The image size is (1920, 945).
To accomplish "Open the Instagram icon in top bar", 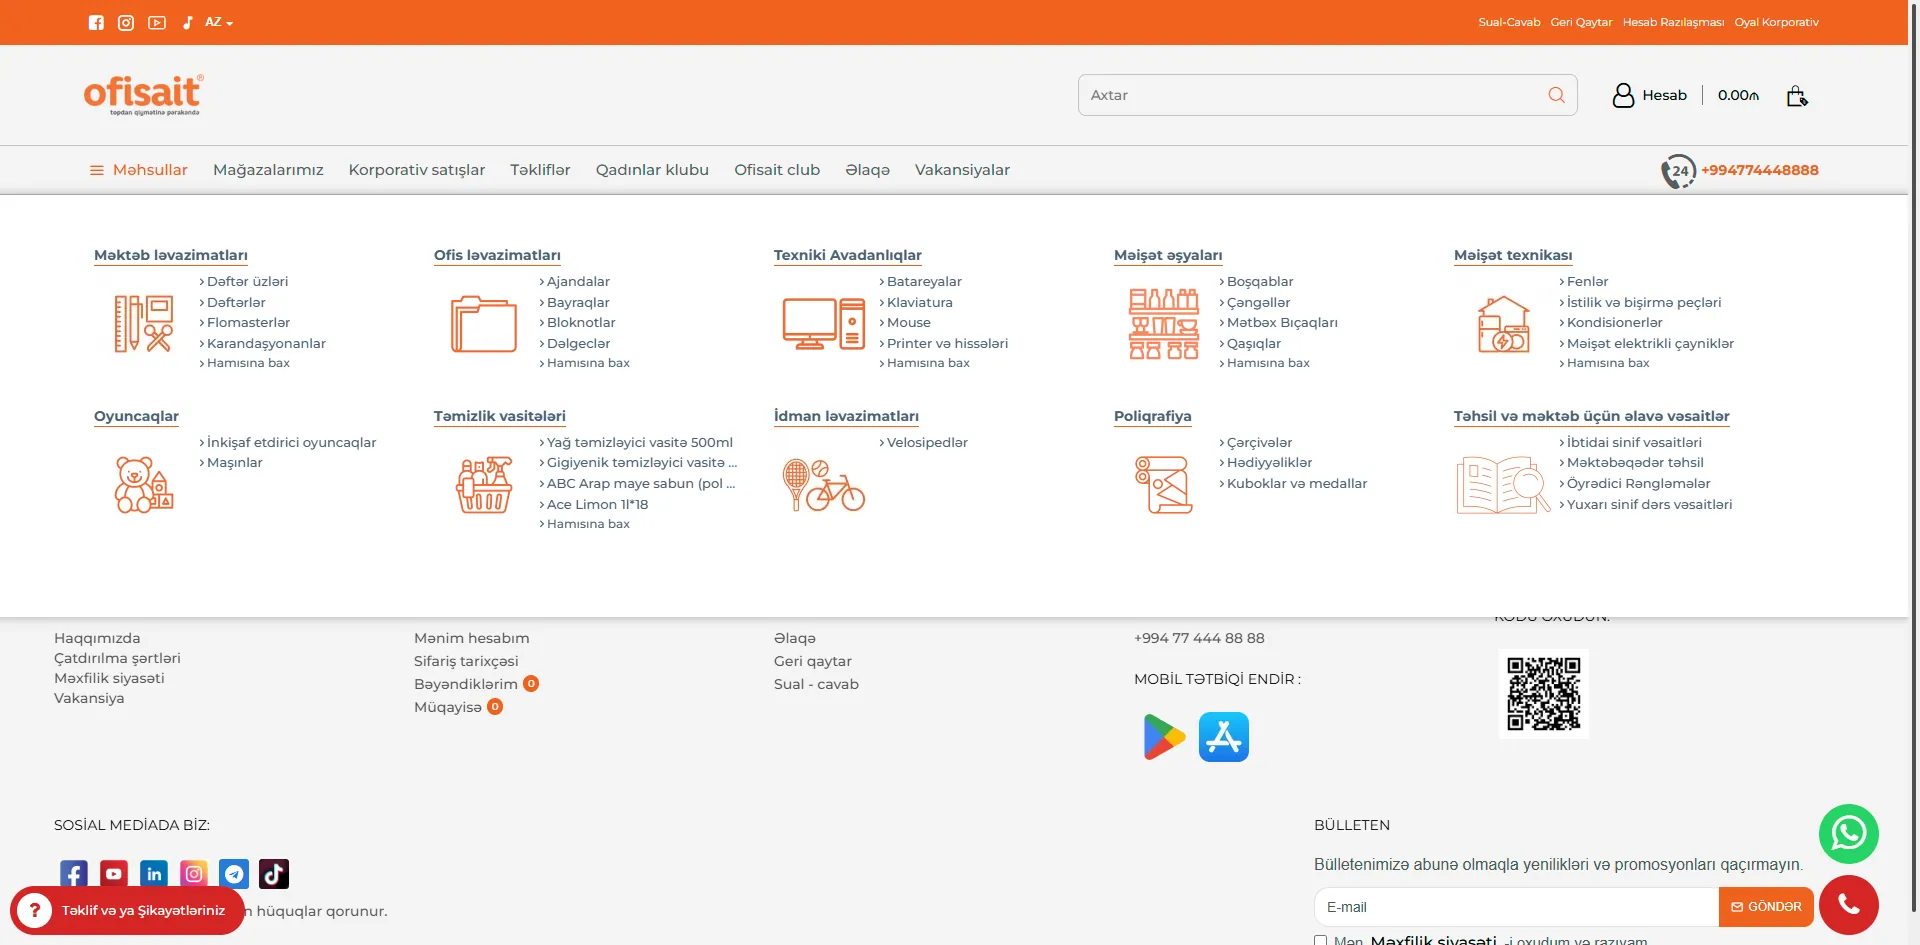I will click(126, 22).
